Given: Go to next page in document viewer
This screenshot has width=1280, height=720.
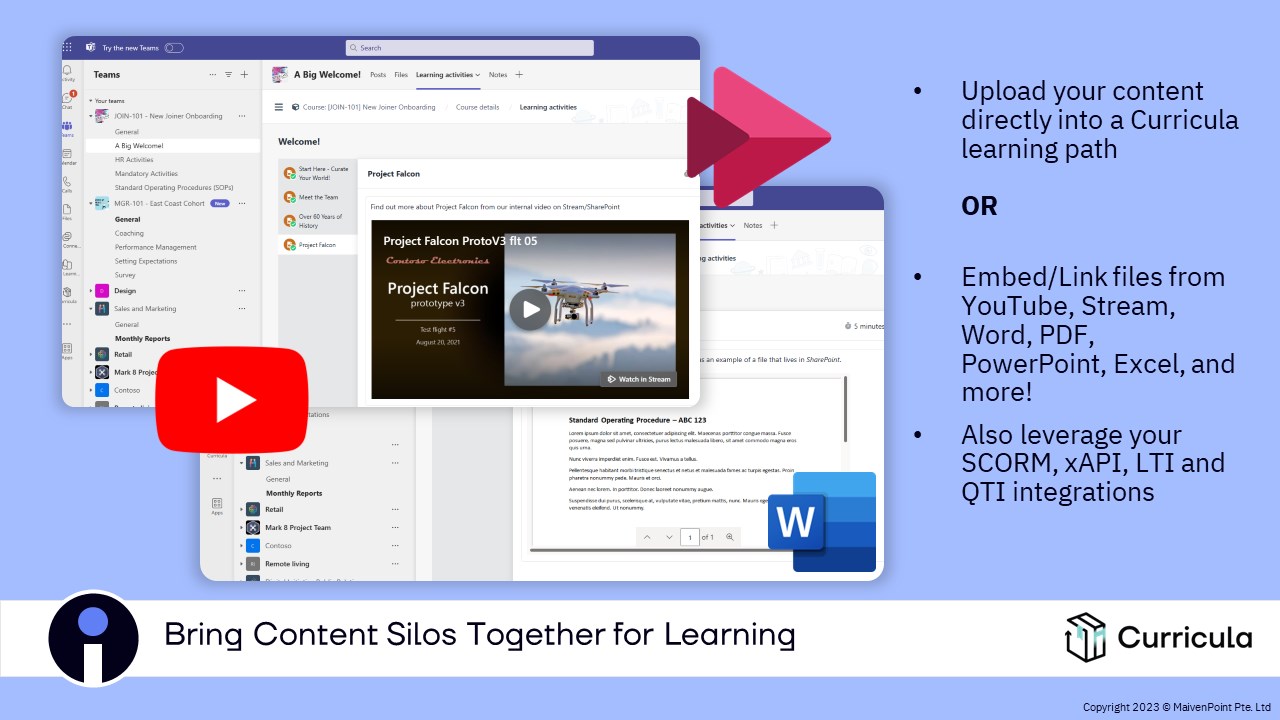Looking at the screenshot, I should [x=669, y=537].
